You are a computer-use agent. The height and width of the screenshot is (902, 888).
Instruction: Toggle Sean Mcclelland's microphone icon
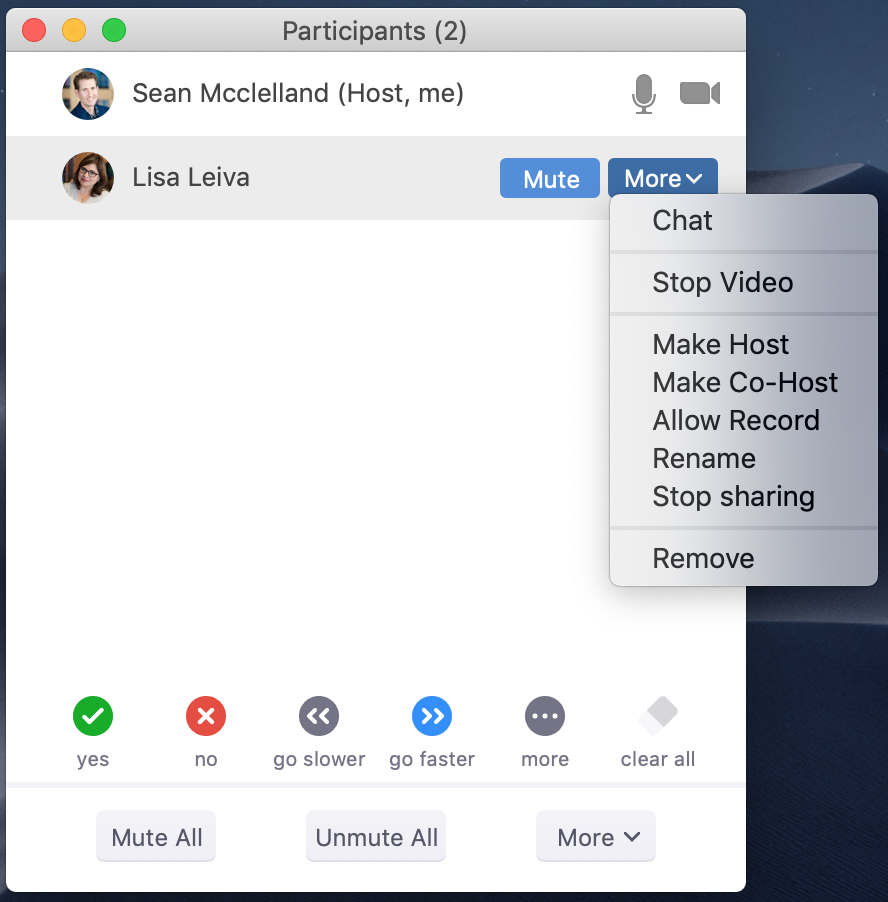[644, 94]
